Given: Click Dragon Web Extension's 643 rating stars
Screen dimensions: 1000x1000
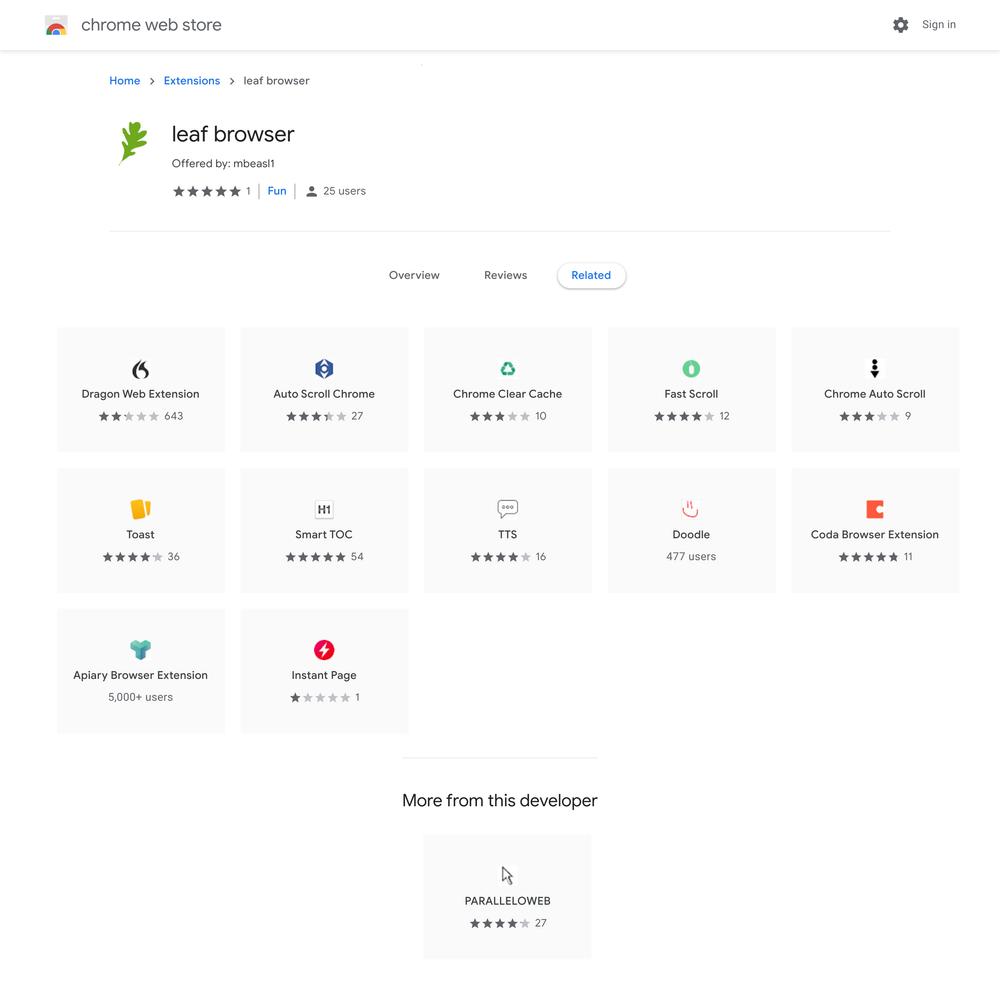Looking at the screenshot, I should tap(128, 416).
